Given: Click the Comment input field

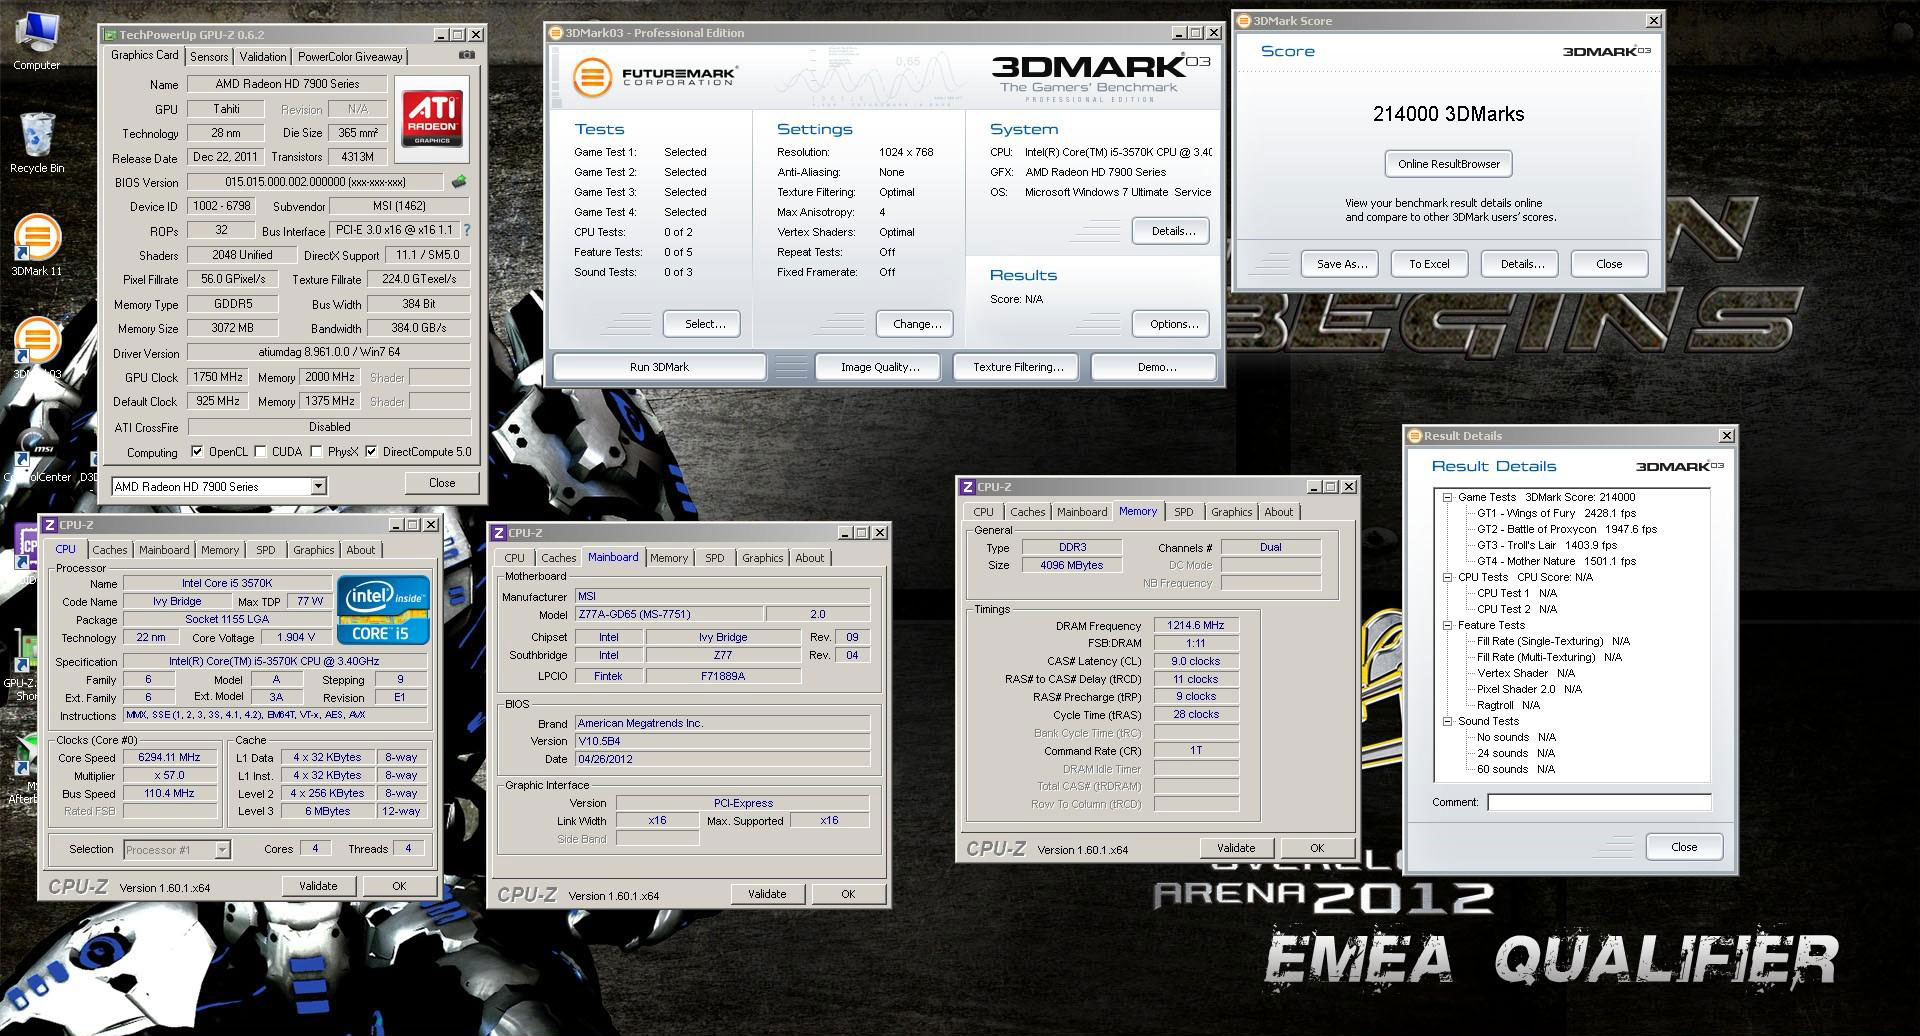Looking at the screenshot, I should click(x=1599, y=802).
